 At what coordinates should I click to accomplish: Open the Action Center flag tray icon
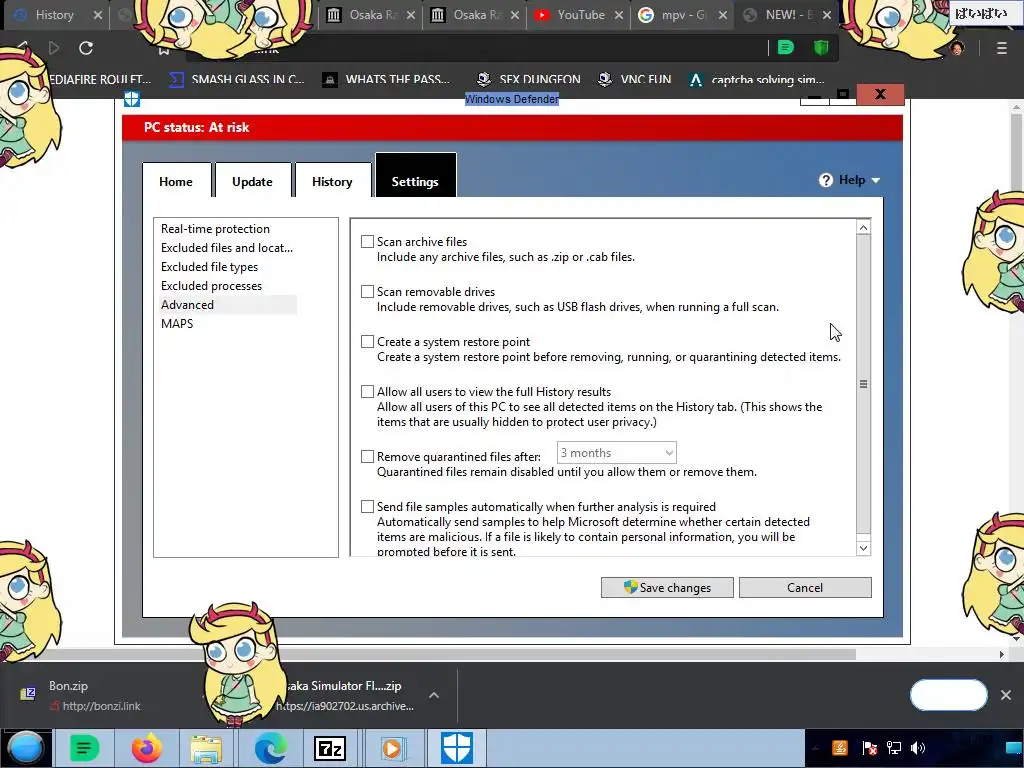(869, 748)
